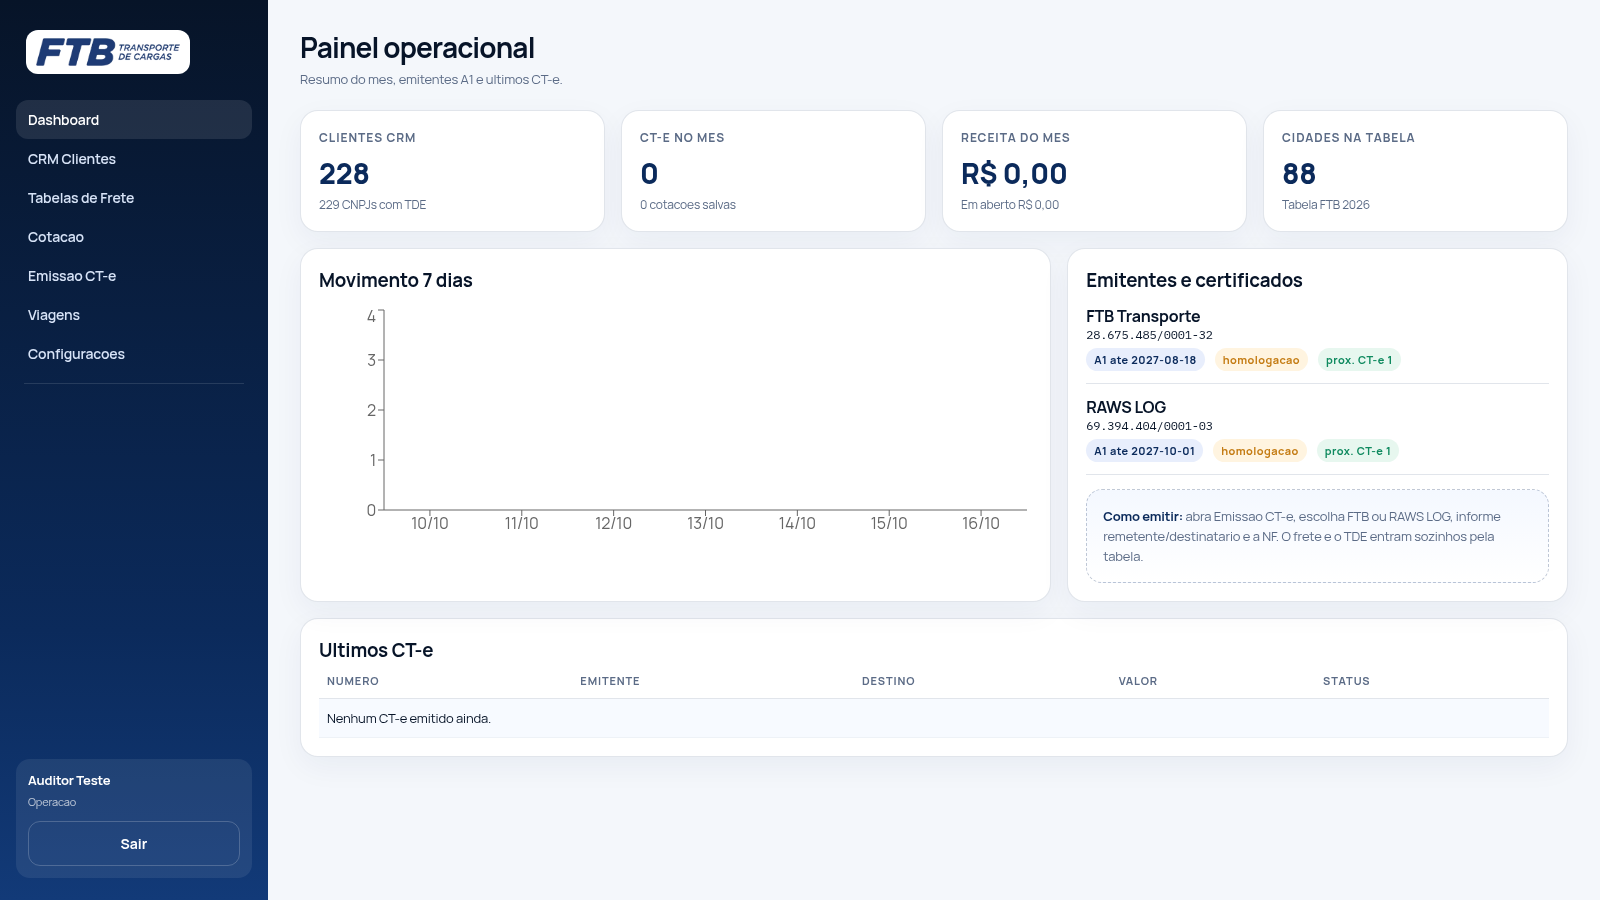
Task: Click the Clientes CRM card
Action: (452, 171)
